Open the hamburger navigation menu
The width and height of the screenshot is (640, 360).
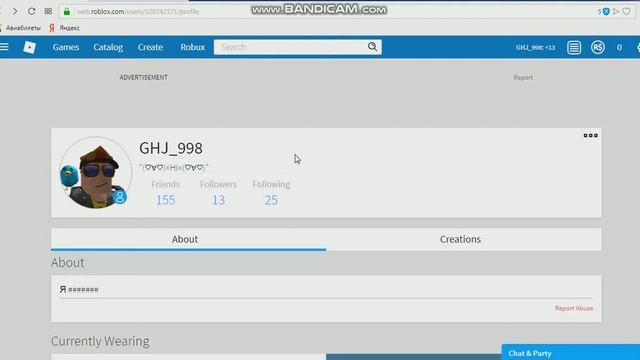(4, 47)
